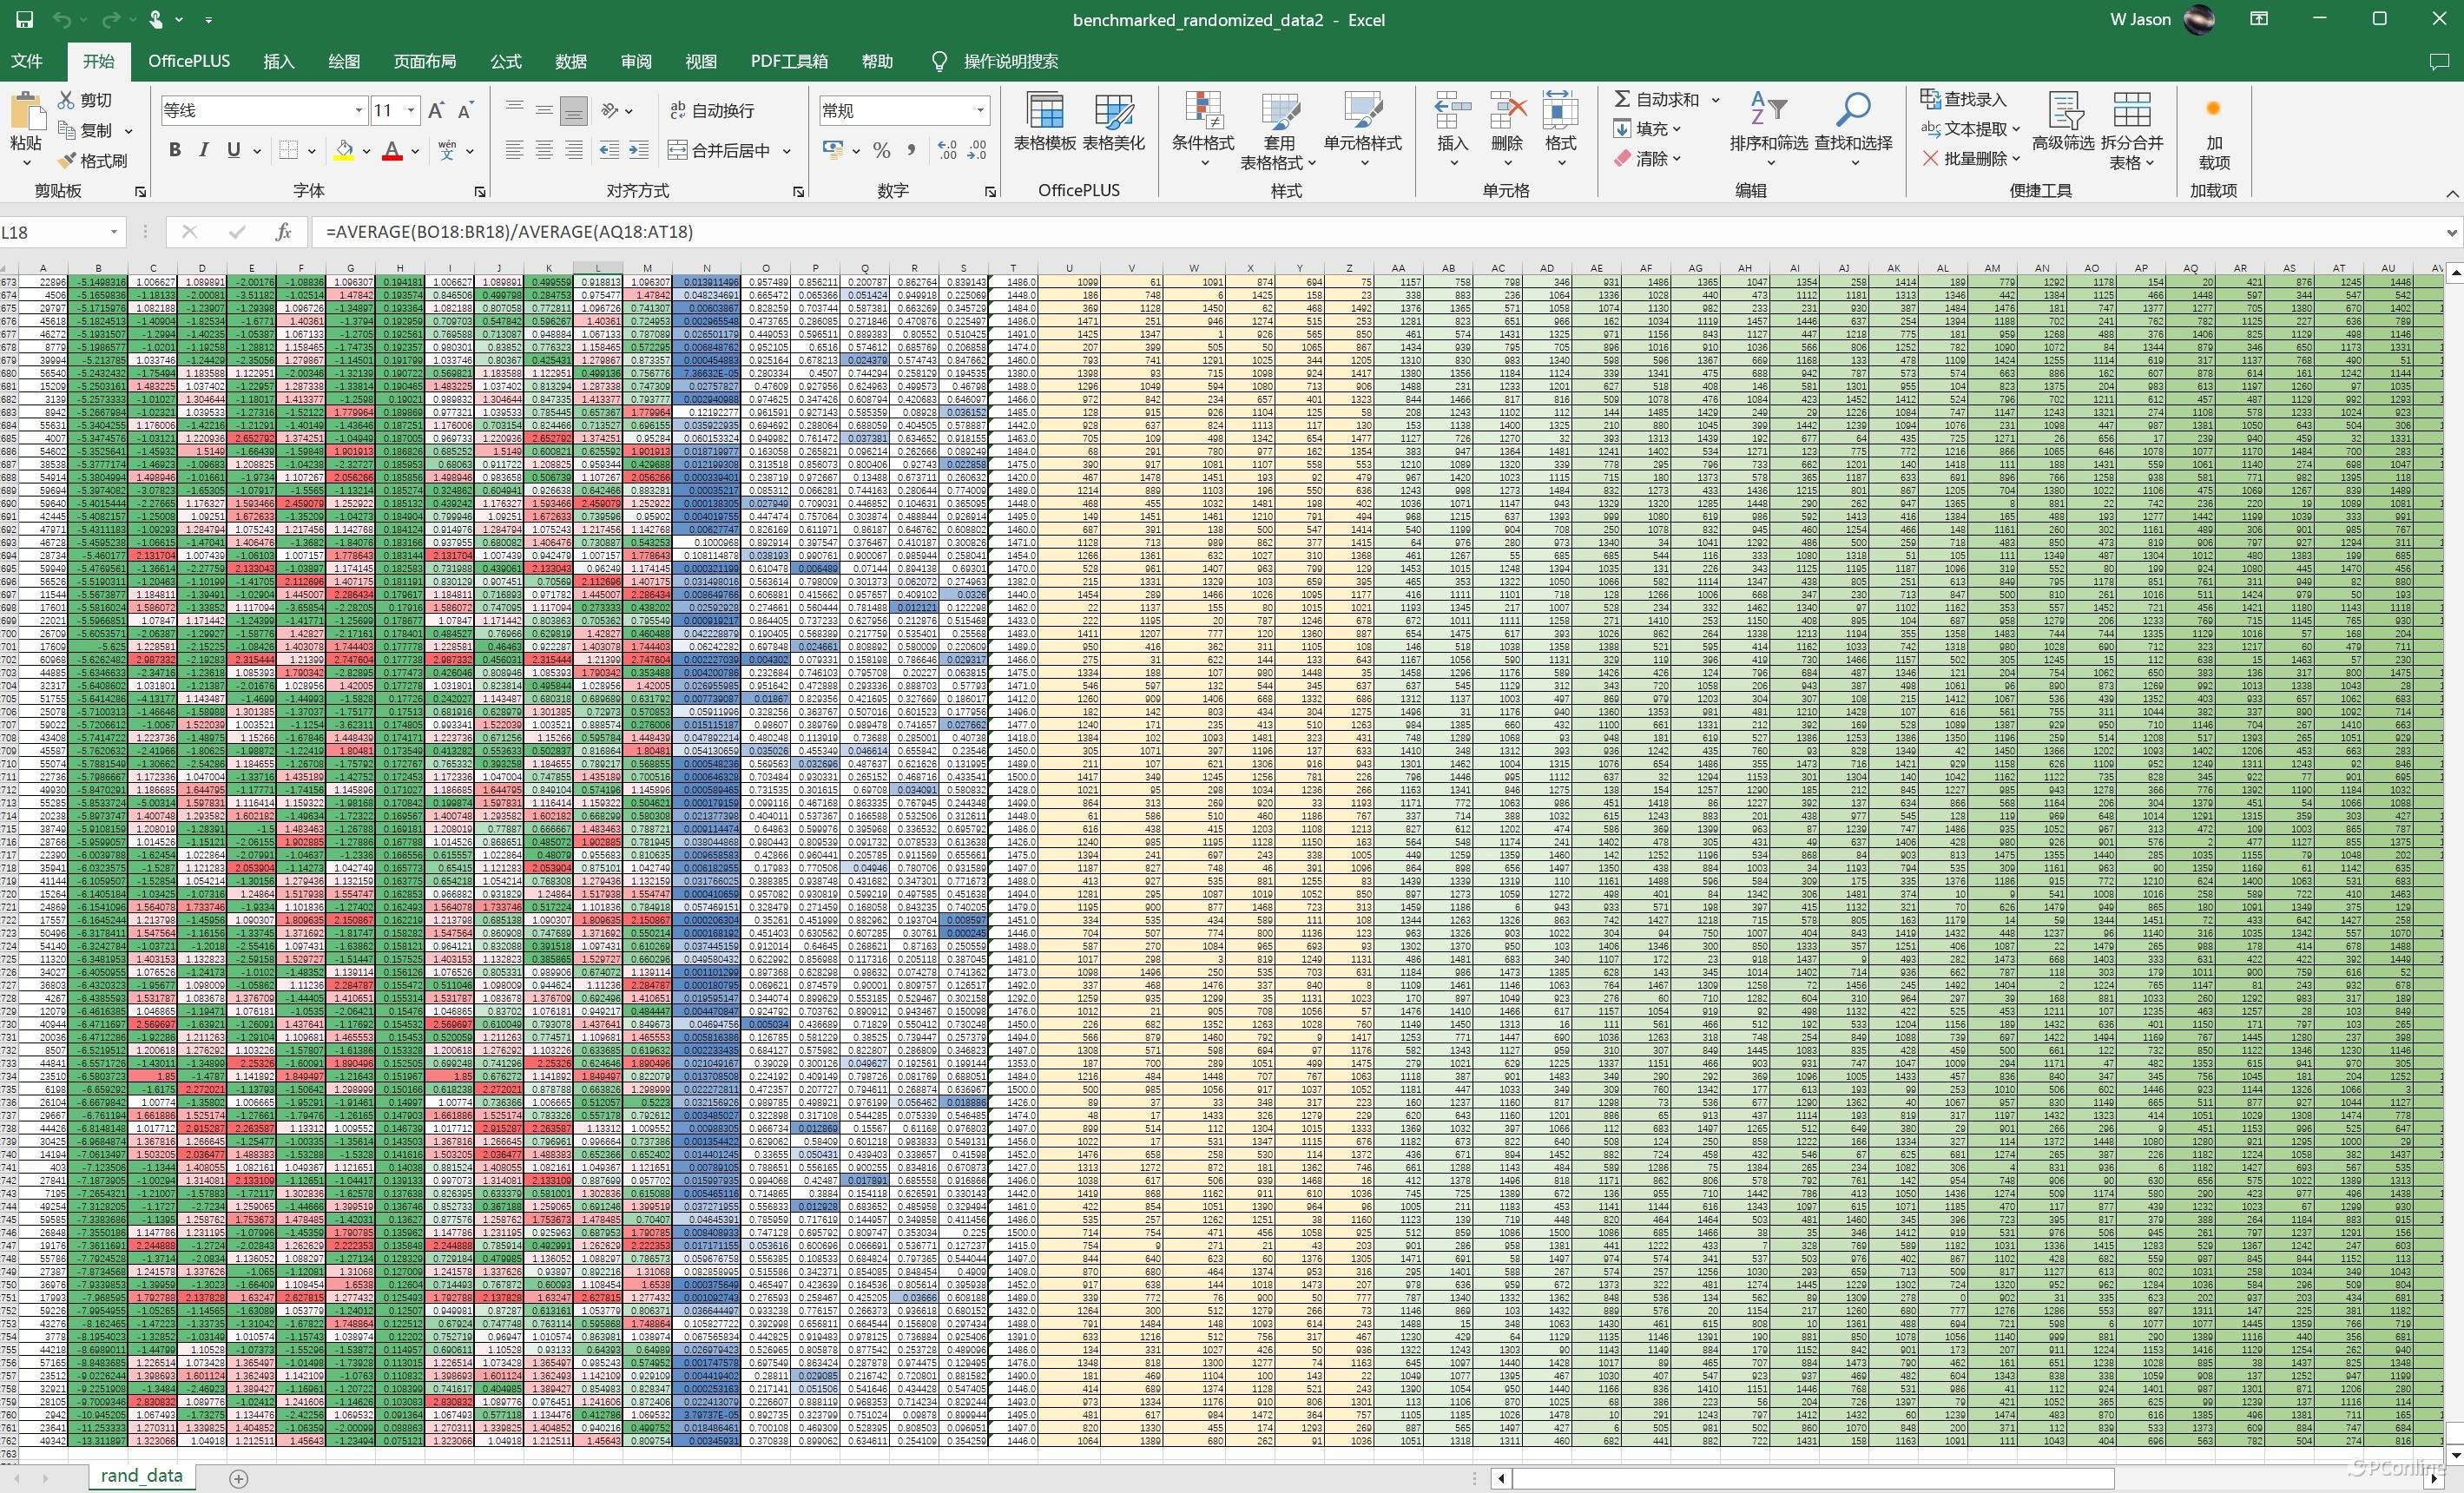Toggle bold formatting

coord(175,150)
